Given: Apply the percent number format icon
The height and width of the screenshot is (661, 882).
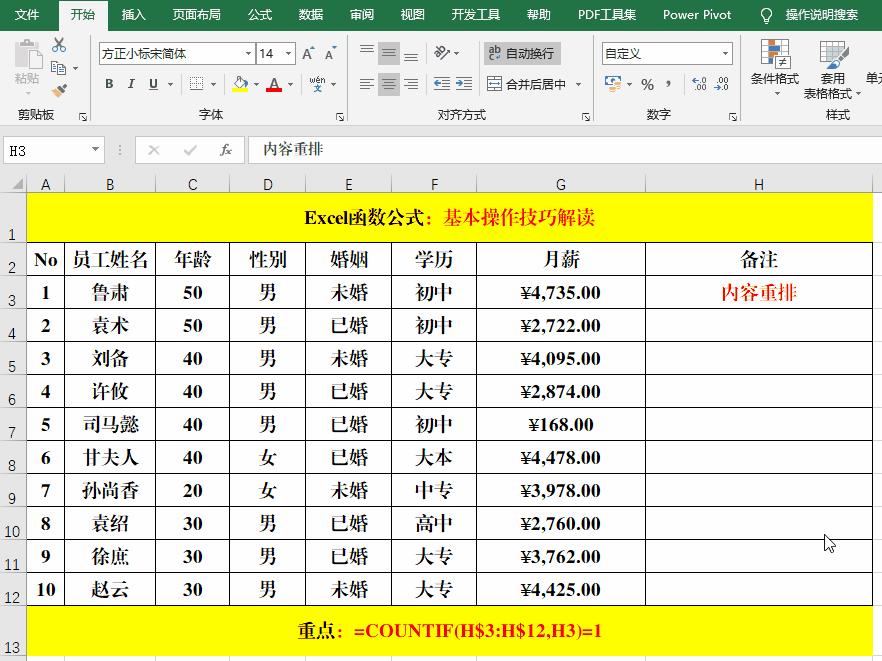Looking at the screenshot, I should point(647,84).
